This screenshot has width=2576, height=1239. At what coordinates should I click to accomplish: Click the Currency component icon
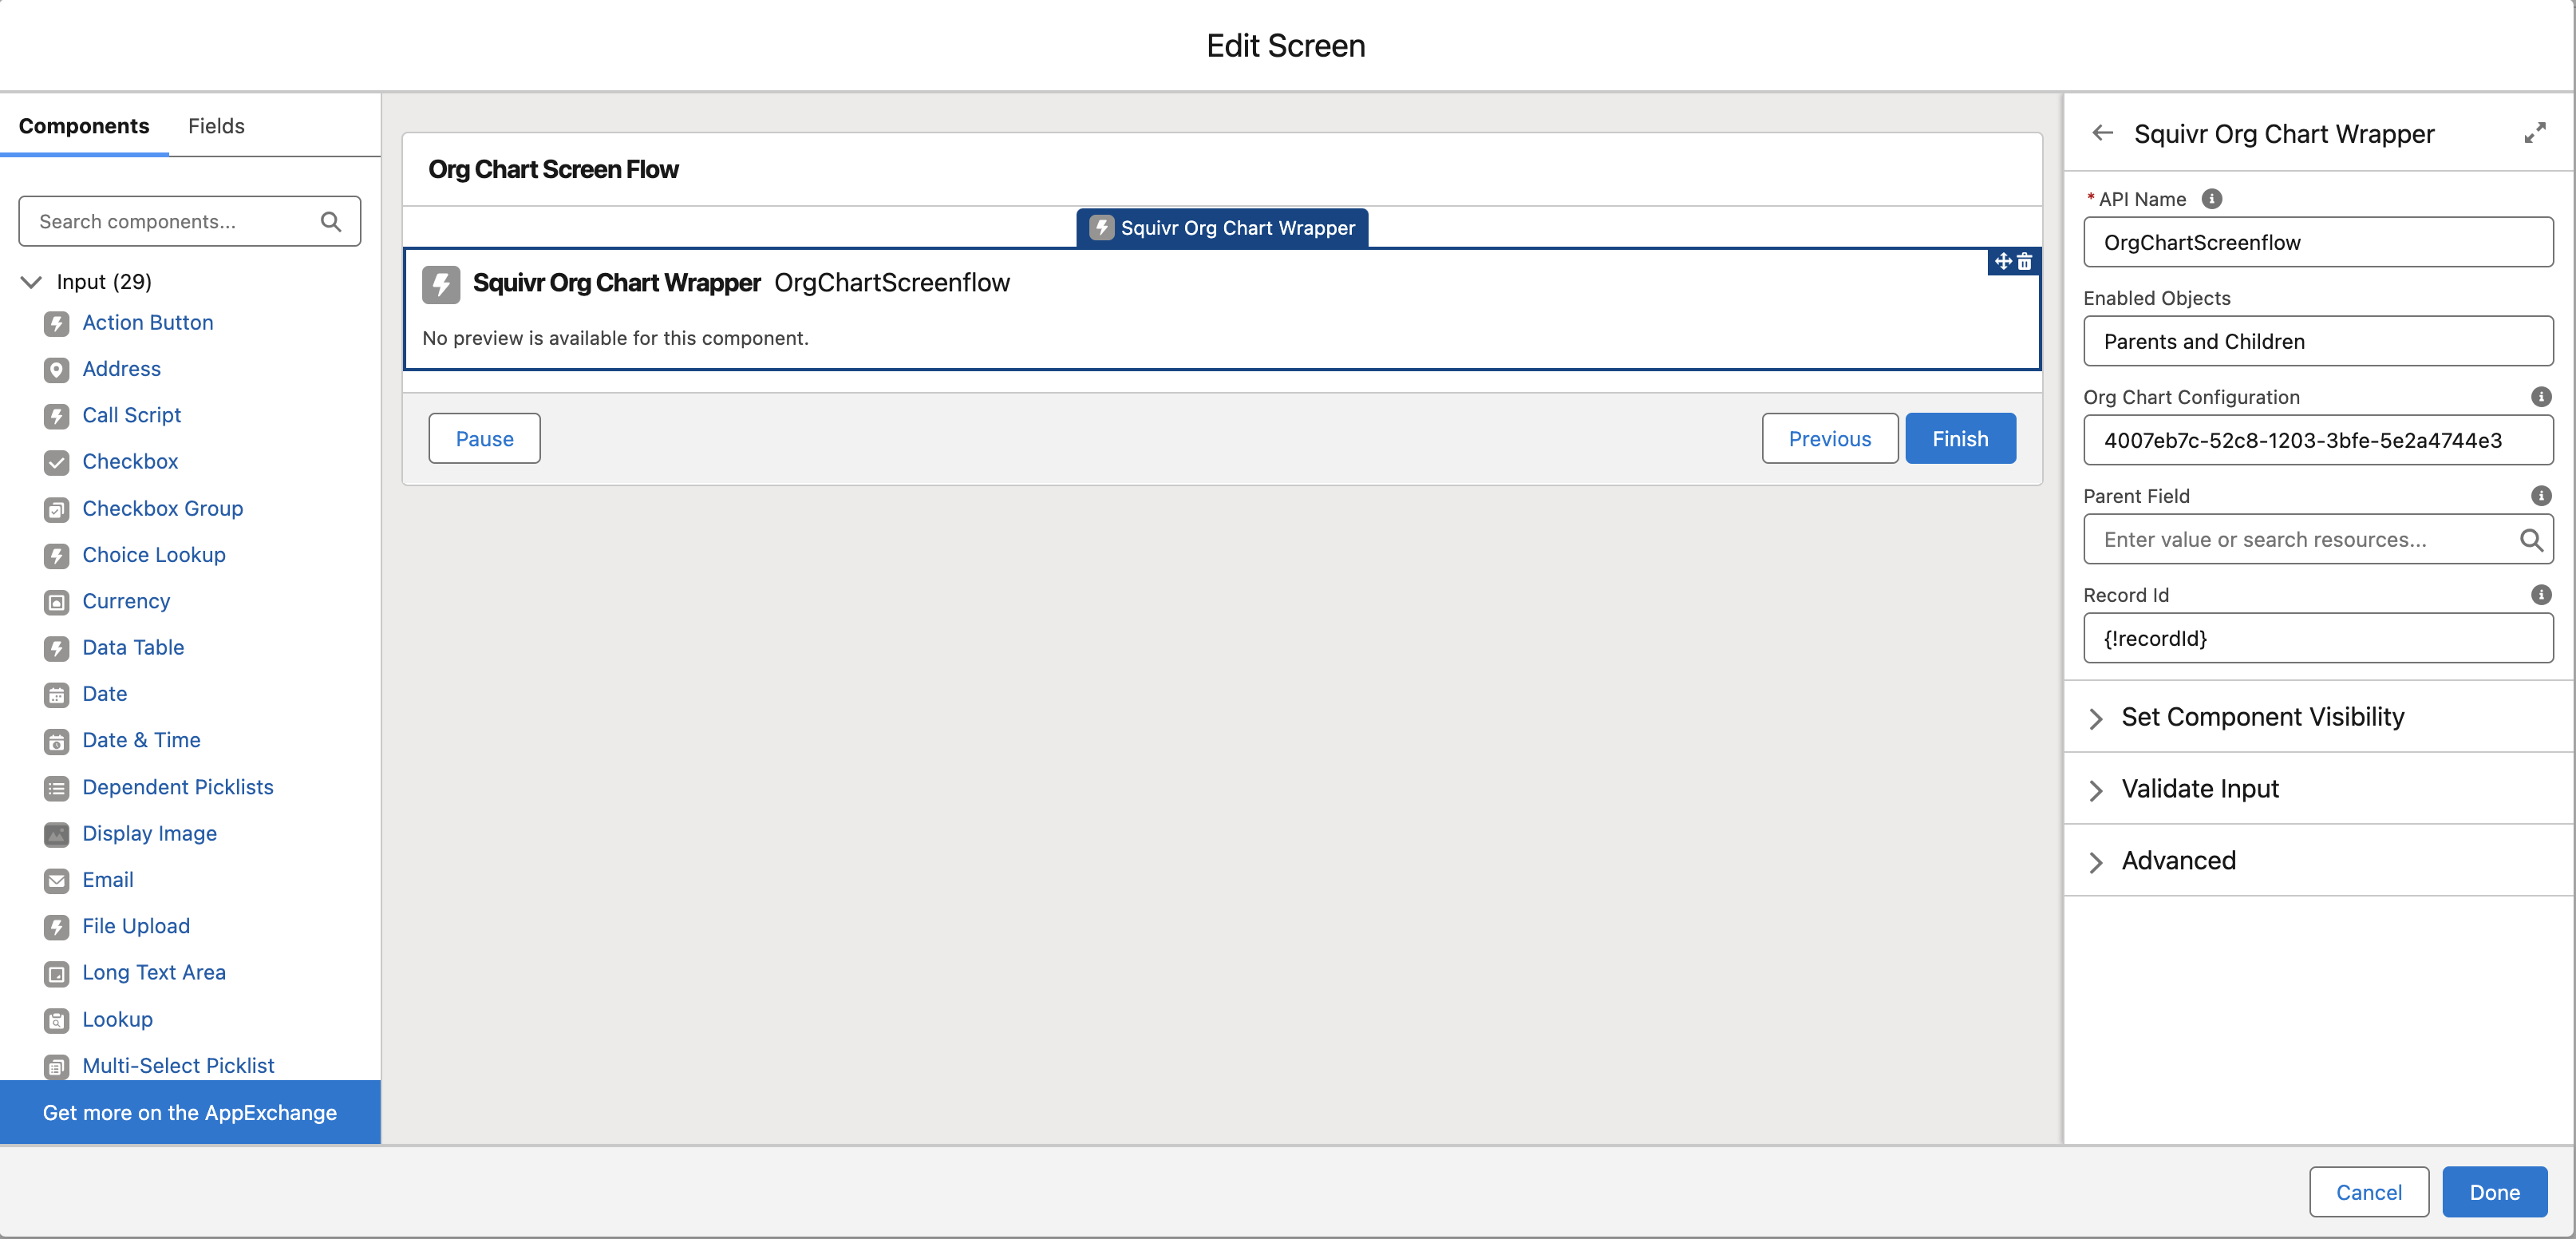(x=57, y=602)
